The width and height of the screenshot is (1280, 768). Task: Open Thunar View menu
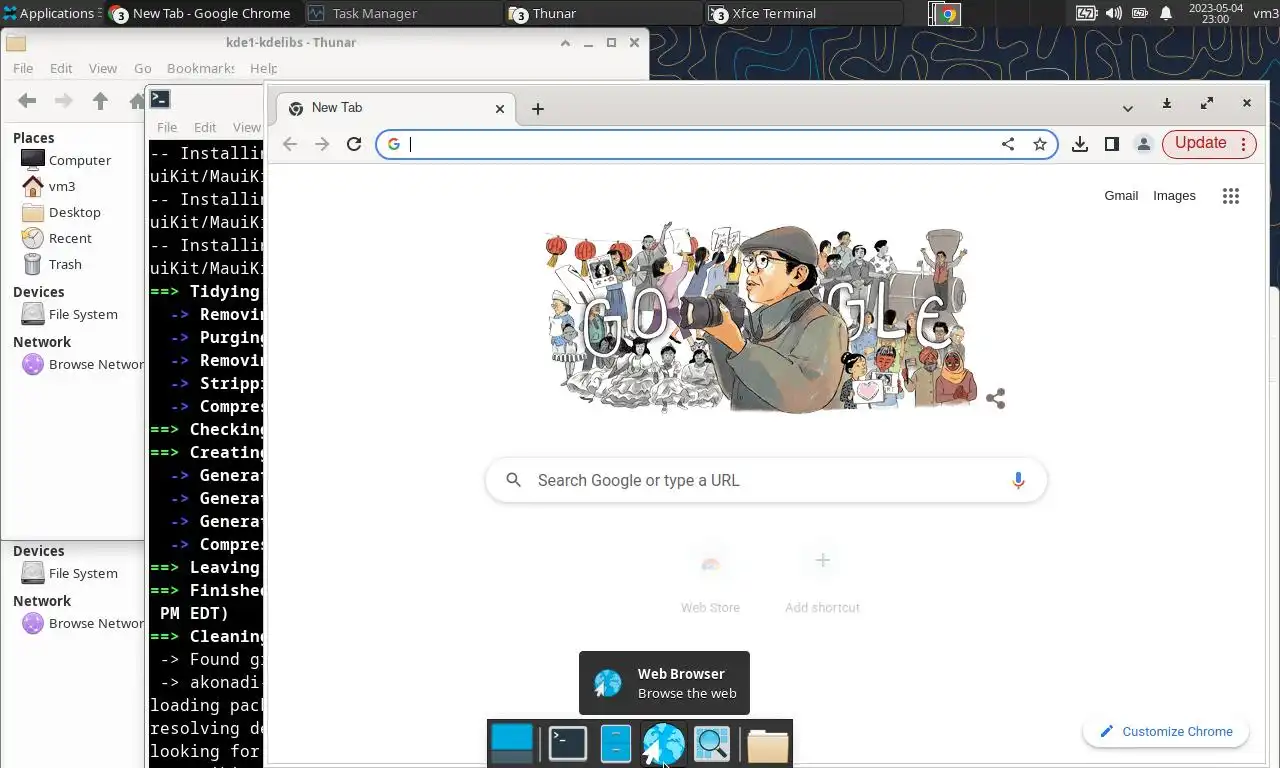[103, 68]
